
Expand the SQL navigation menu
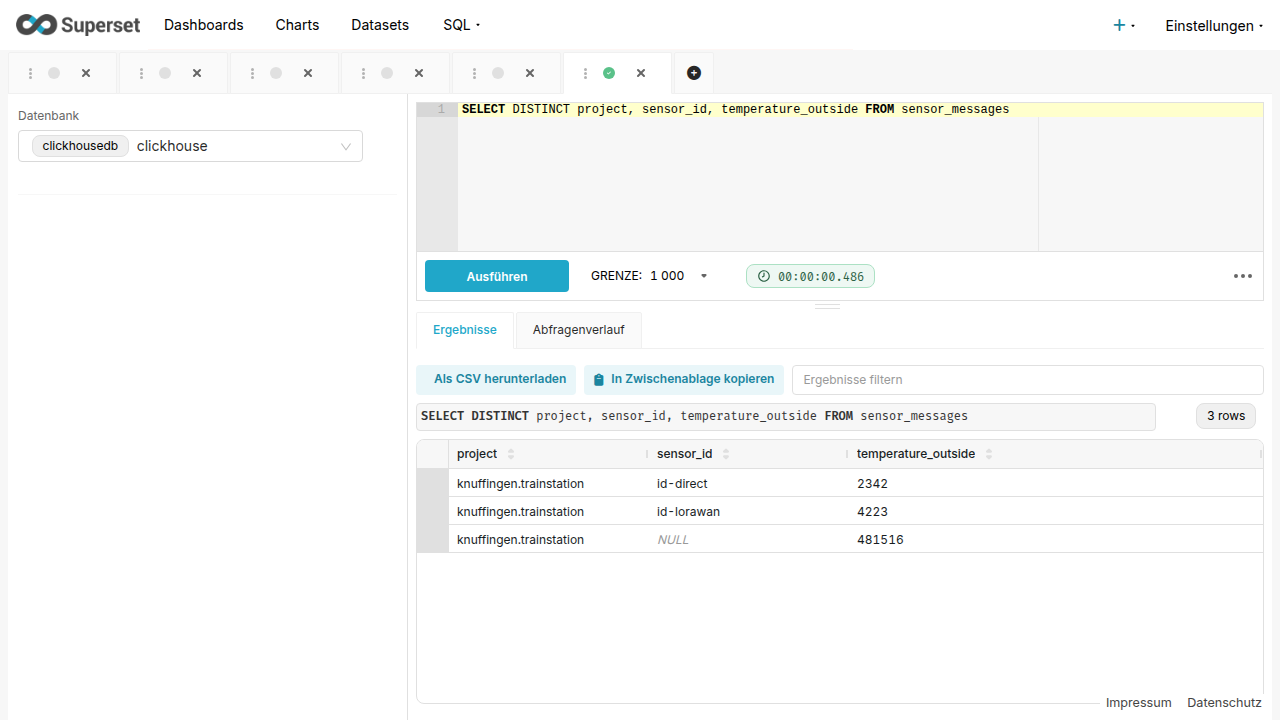coord(461,25)
